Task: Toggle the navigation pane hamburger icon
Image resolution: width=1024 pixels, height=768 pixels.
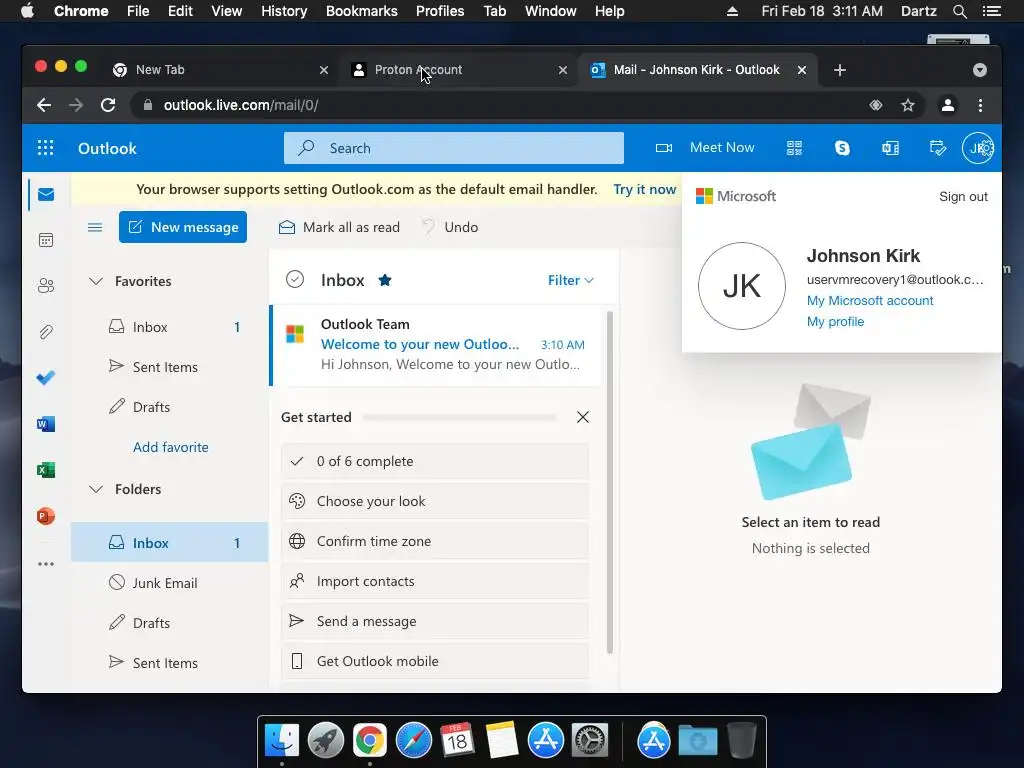Action: pos(95,227)
